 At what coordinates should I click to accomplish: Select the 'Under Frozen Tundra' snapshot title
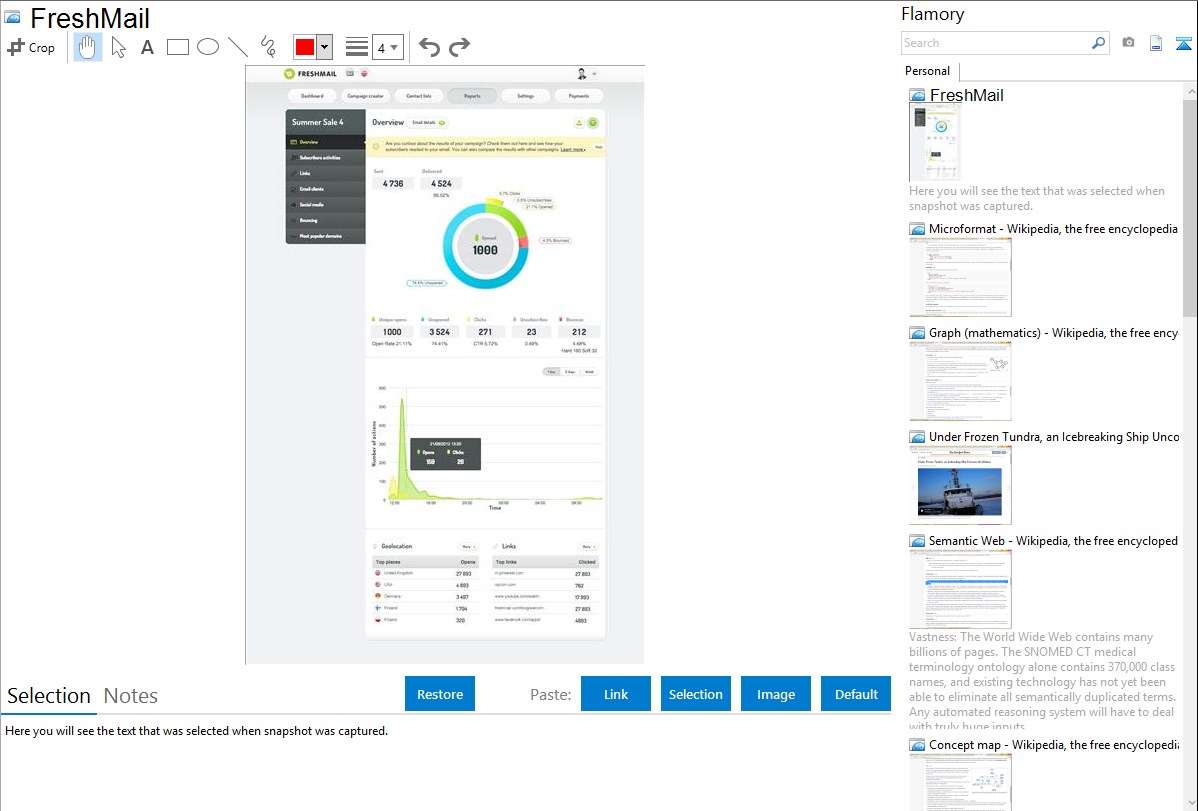(x=1054, y=436)
